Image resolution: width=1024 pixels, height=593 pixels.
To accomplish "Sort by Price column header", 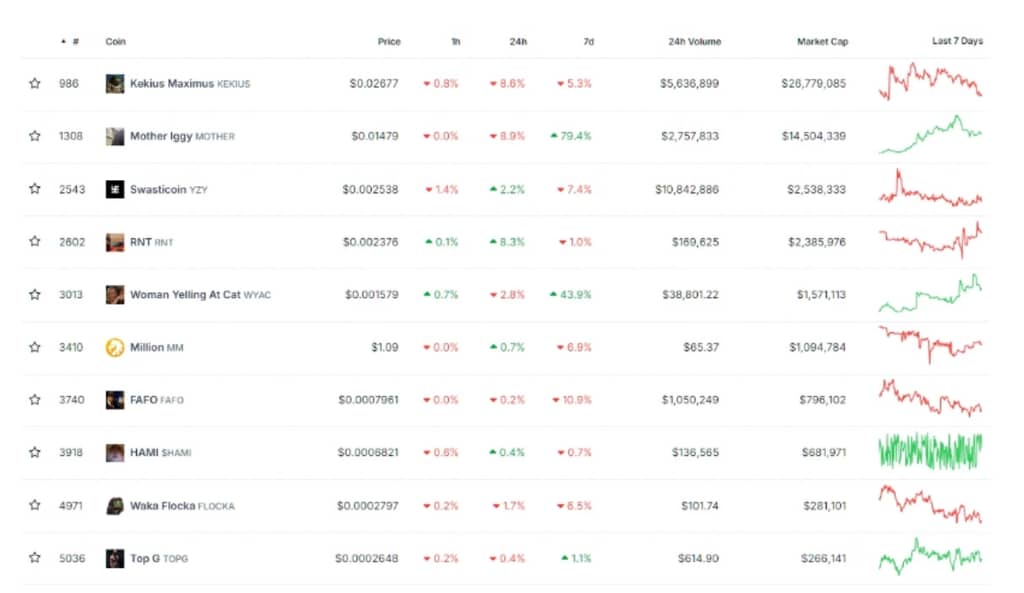I will point(389,42).
